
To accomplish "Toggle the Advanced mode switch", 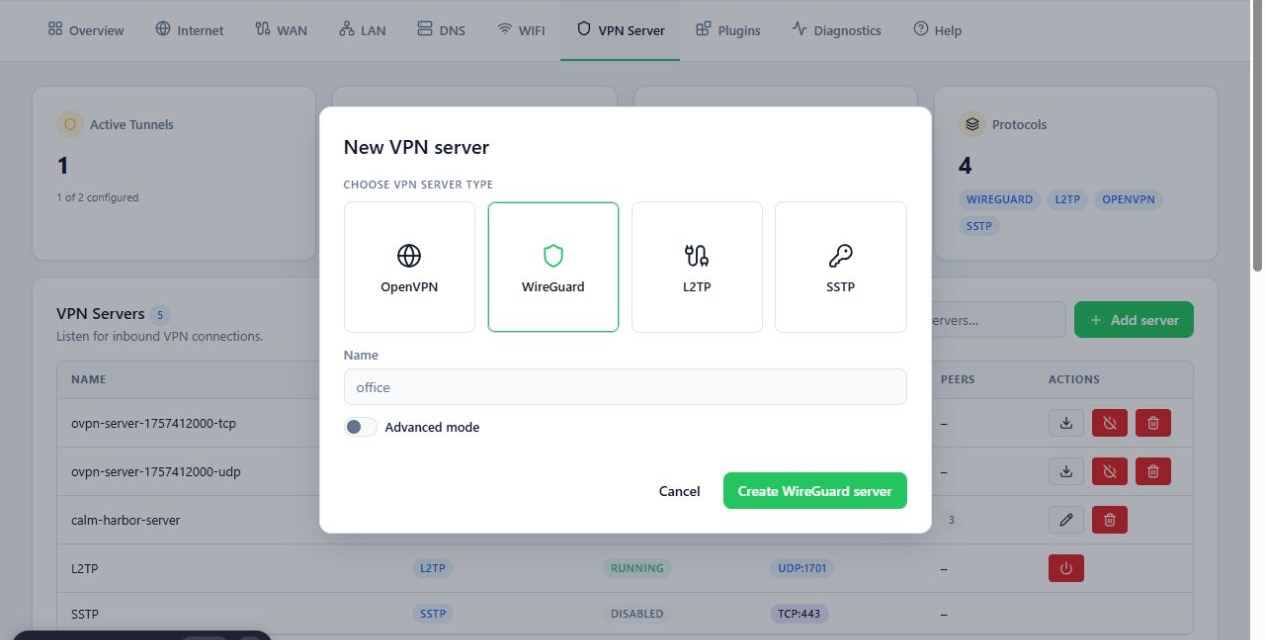I will tap(360, 427).
